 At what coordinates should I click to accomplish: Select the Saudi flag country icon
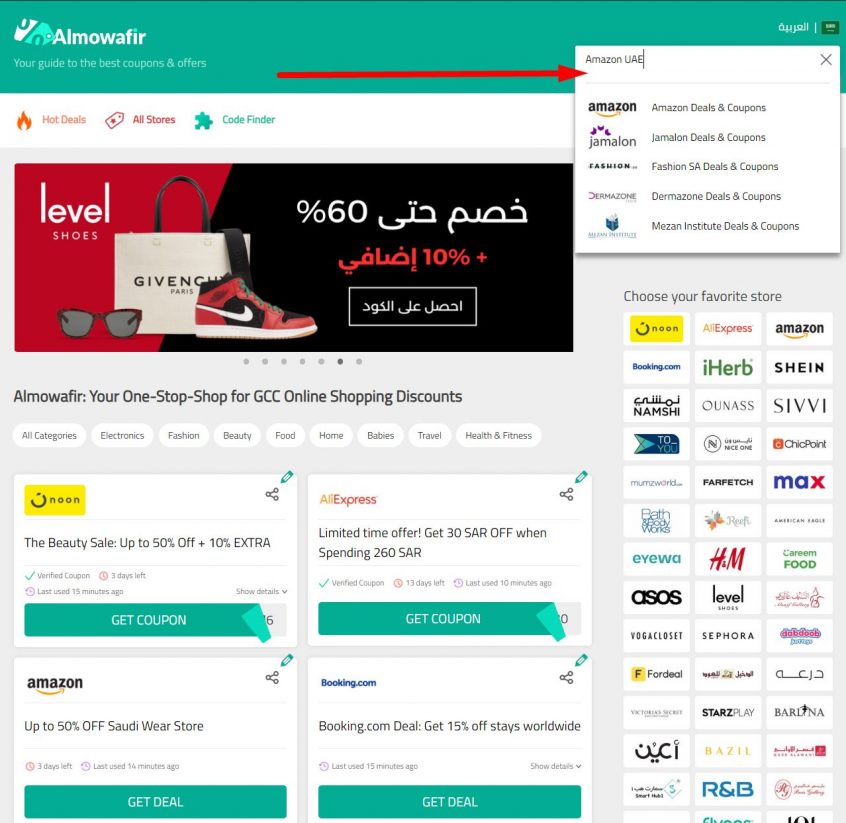(829, 27)
